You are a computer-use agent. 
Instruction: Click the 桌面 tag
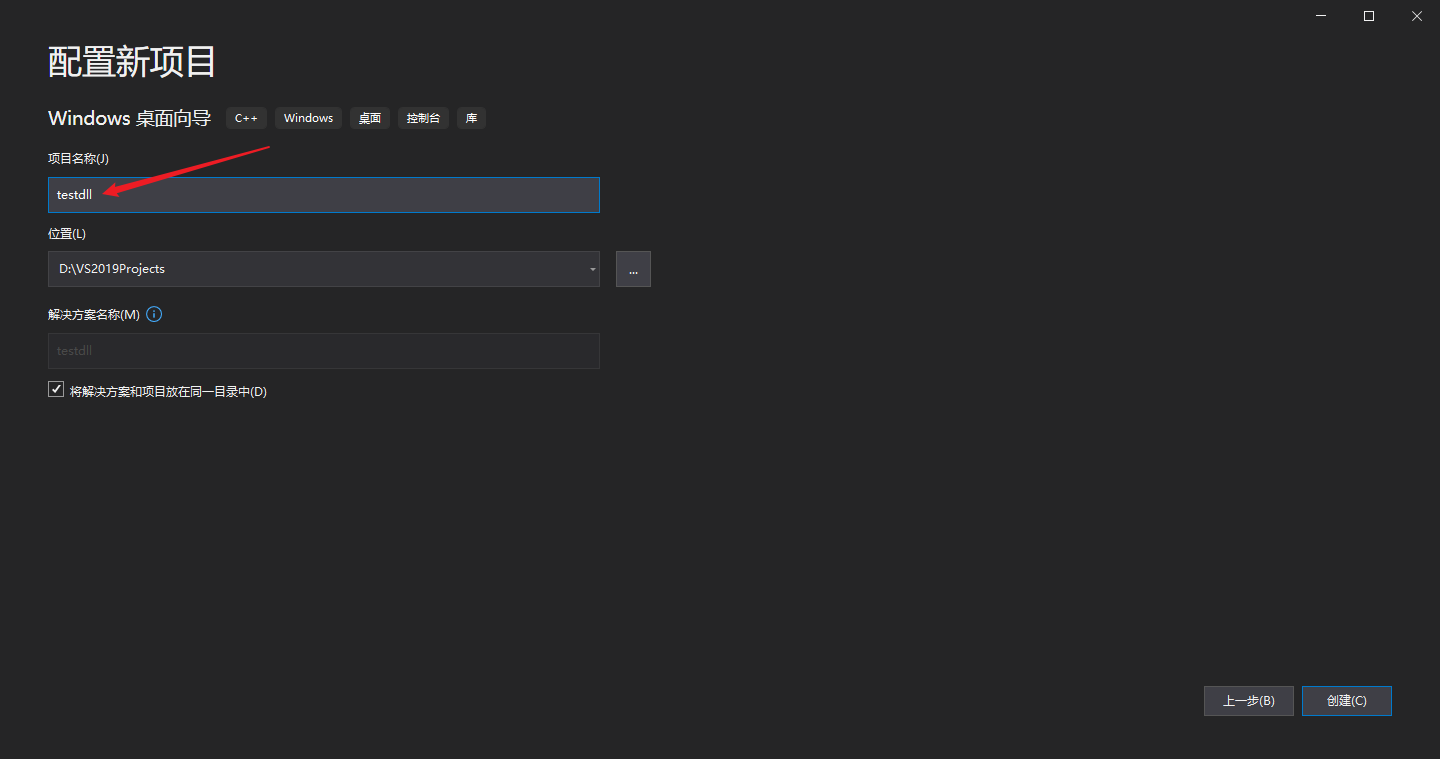(x=370, y=118)
